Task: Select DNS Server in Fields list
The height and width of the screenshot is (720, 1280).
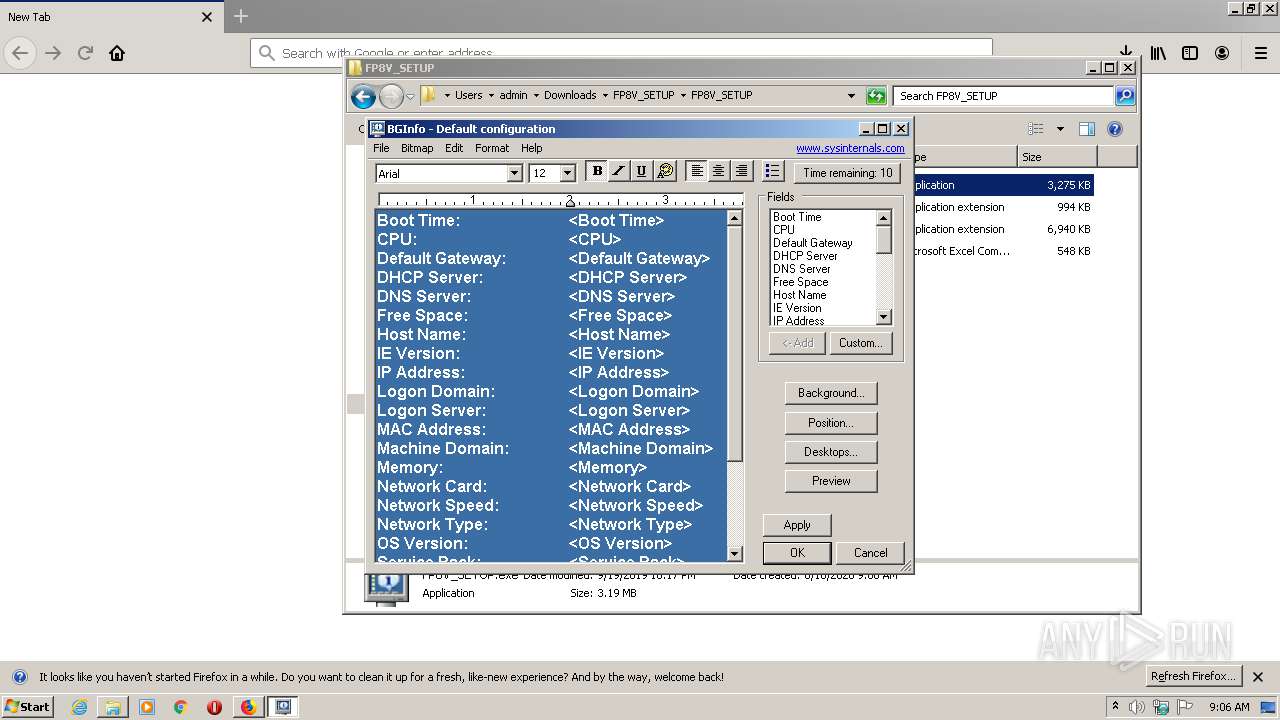Action: tap(802, 269)
